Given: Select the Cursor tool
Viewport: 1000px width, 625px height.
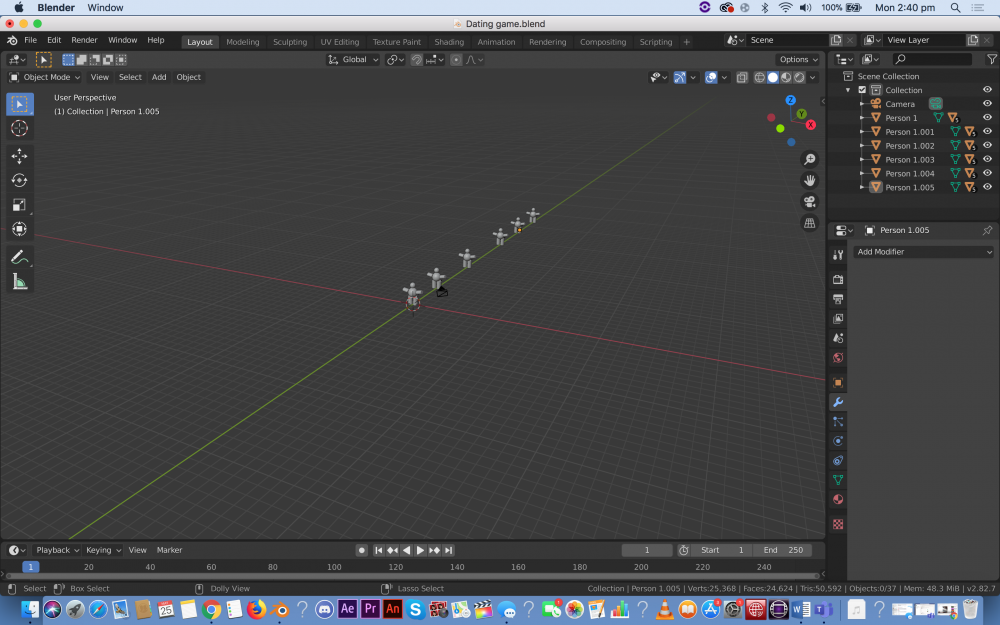Looking at the screenshot, I should [x=19, y=128].
